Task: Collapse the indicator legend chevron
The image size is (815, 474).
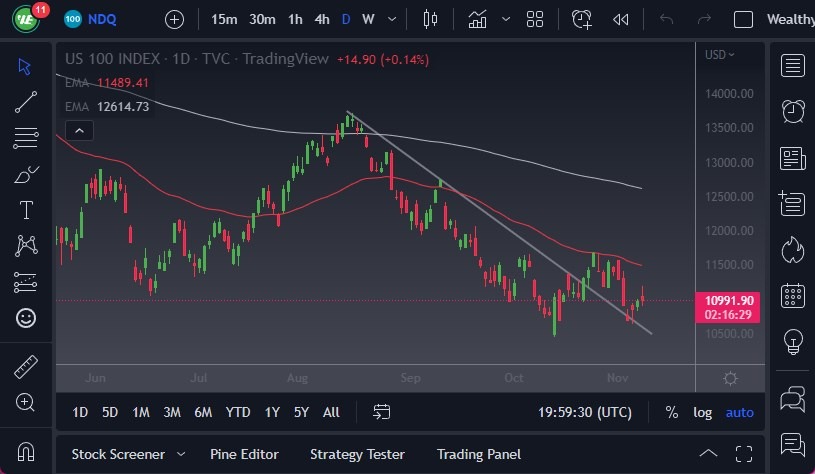Action: (x=78, y=130)
